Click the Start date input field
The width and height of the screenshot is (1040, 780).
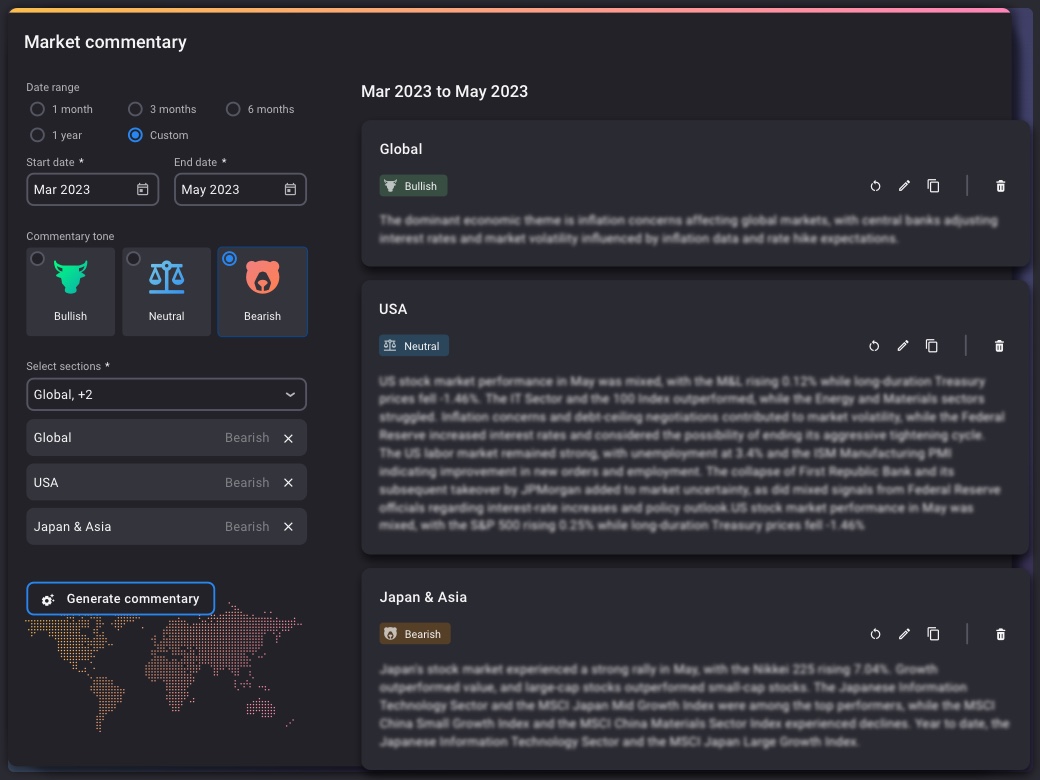[x=82, y=190]
